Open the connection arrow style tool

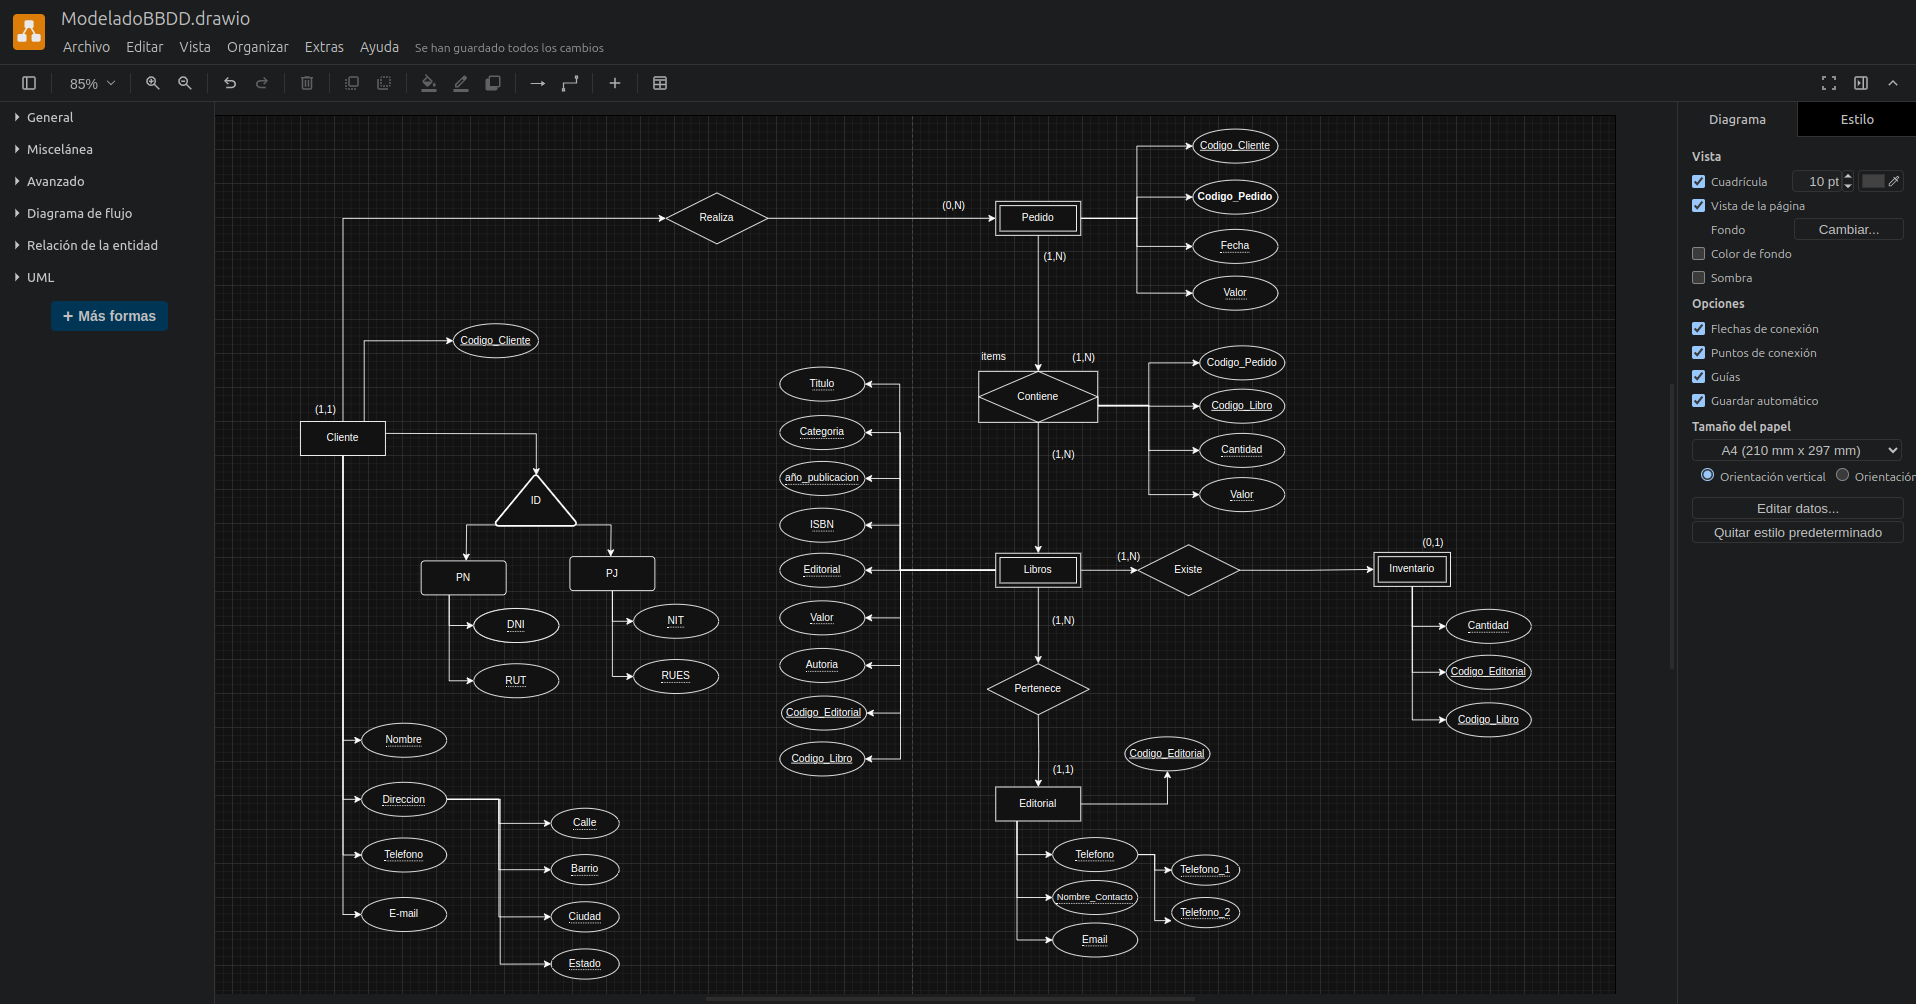[x=538, y=83]
